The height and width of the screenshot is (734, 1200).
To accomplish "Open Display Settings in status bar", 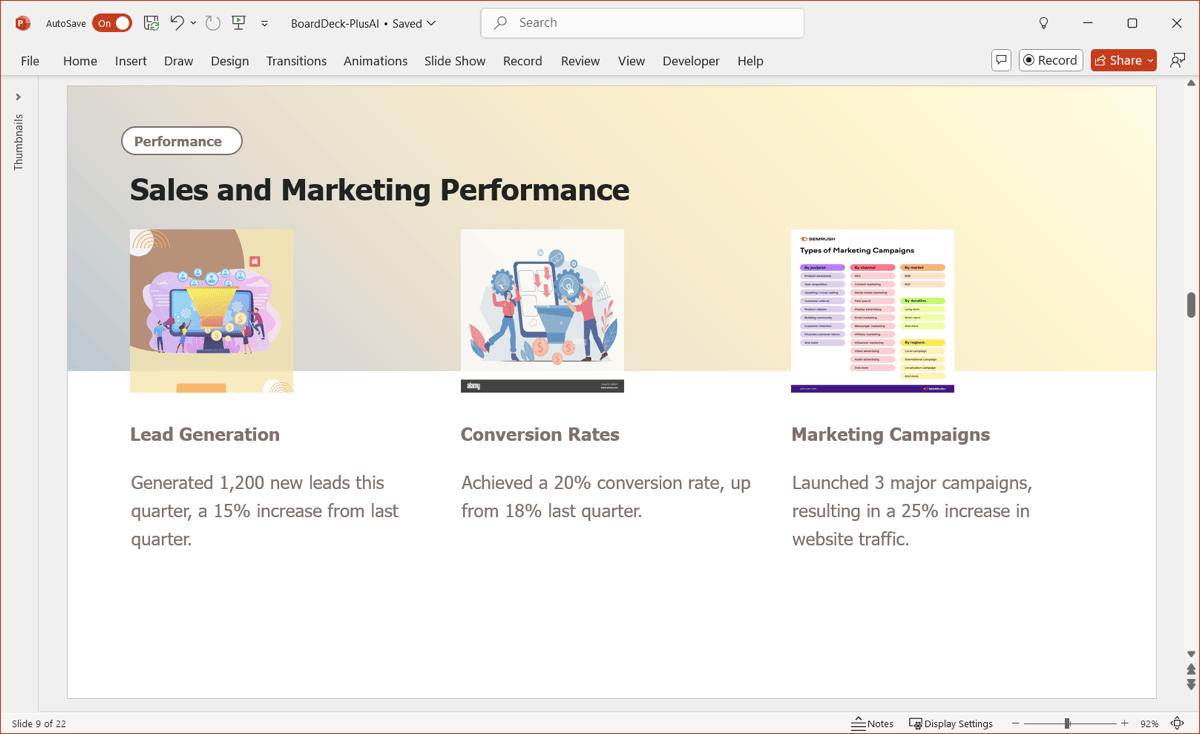I will 951,723.
